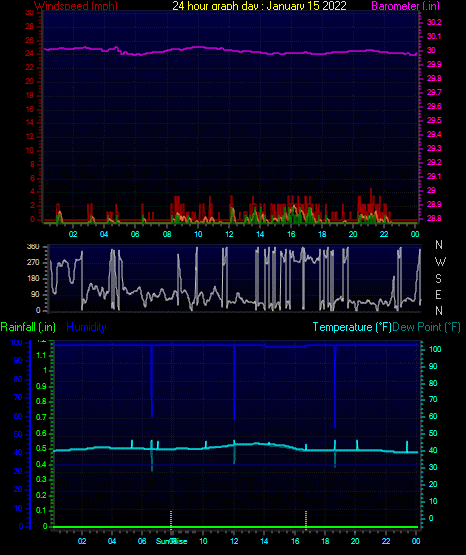Select the Humidity legend label
The width and height of the screenshot is (466, 555).
pyautogui.click(x=86, y=327)
